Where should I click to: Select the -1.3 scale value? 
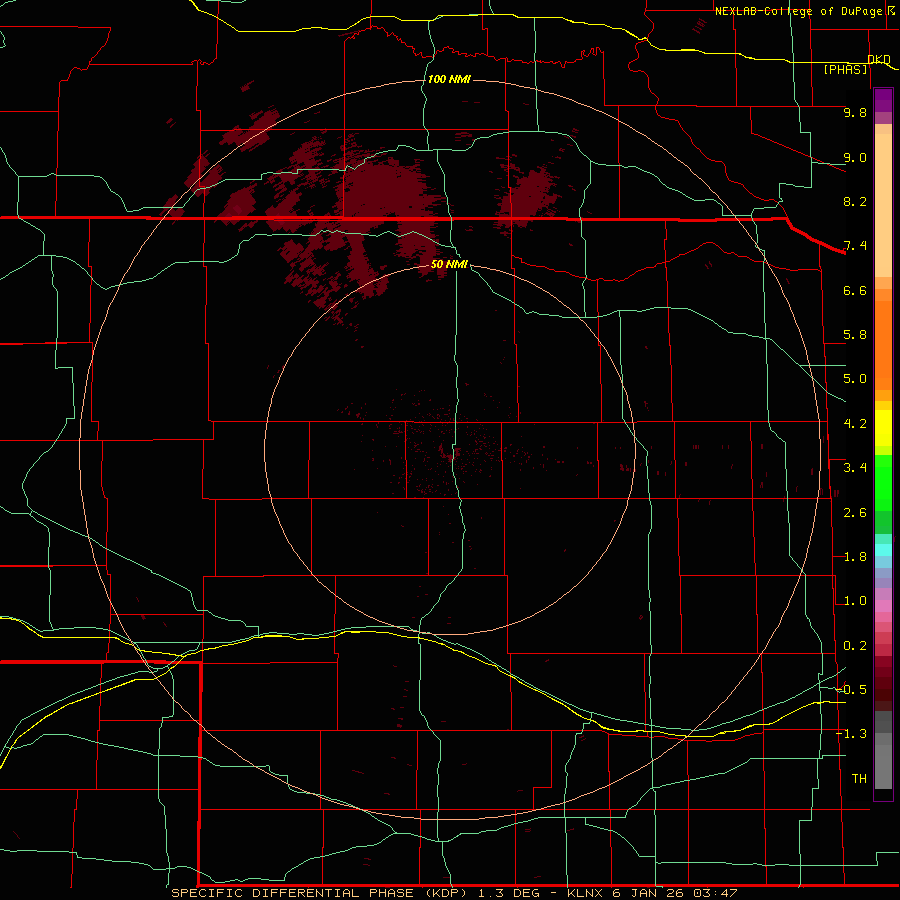[852, 734]
